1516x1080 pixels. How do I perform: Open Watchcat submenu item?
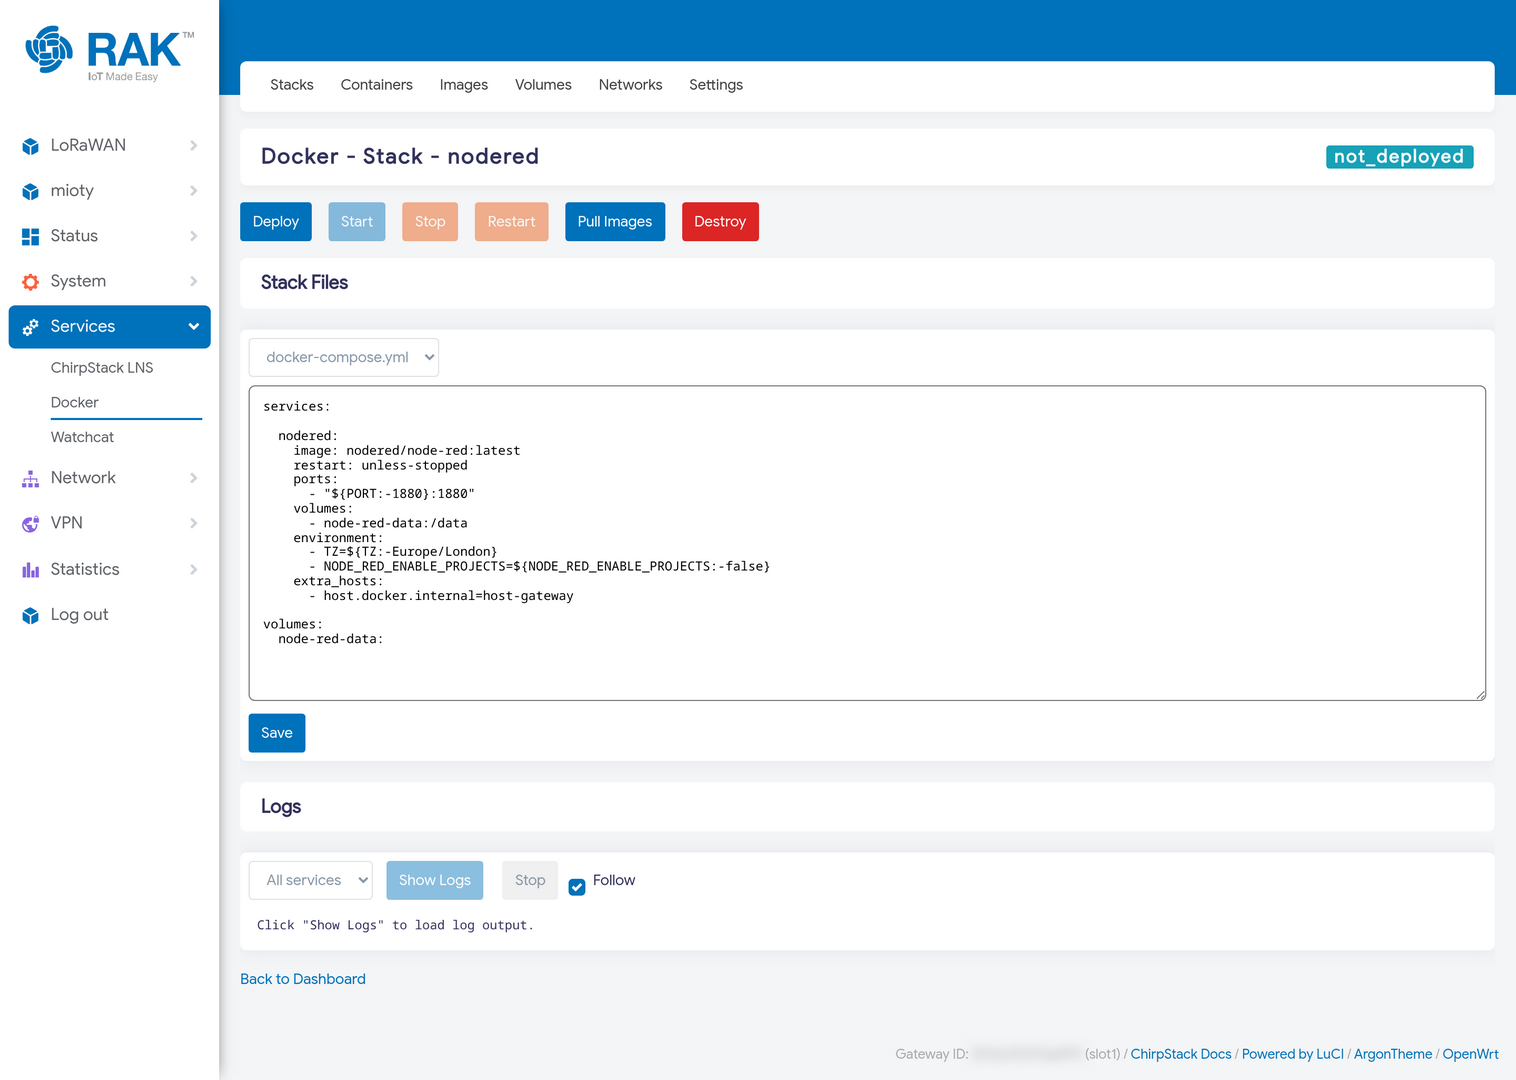(82, 437)
